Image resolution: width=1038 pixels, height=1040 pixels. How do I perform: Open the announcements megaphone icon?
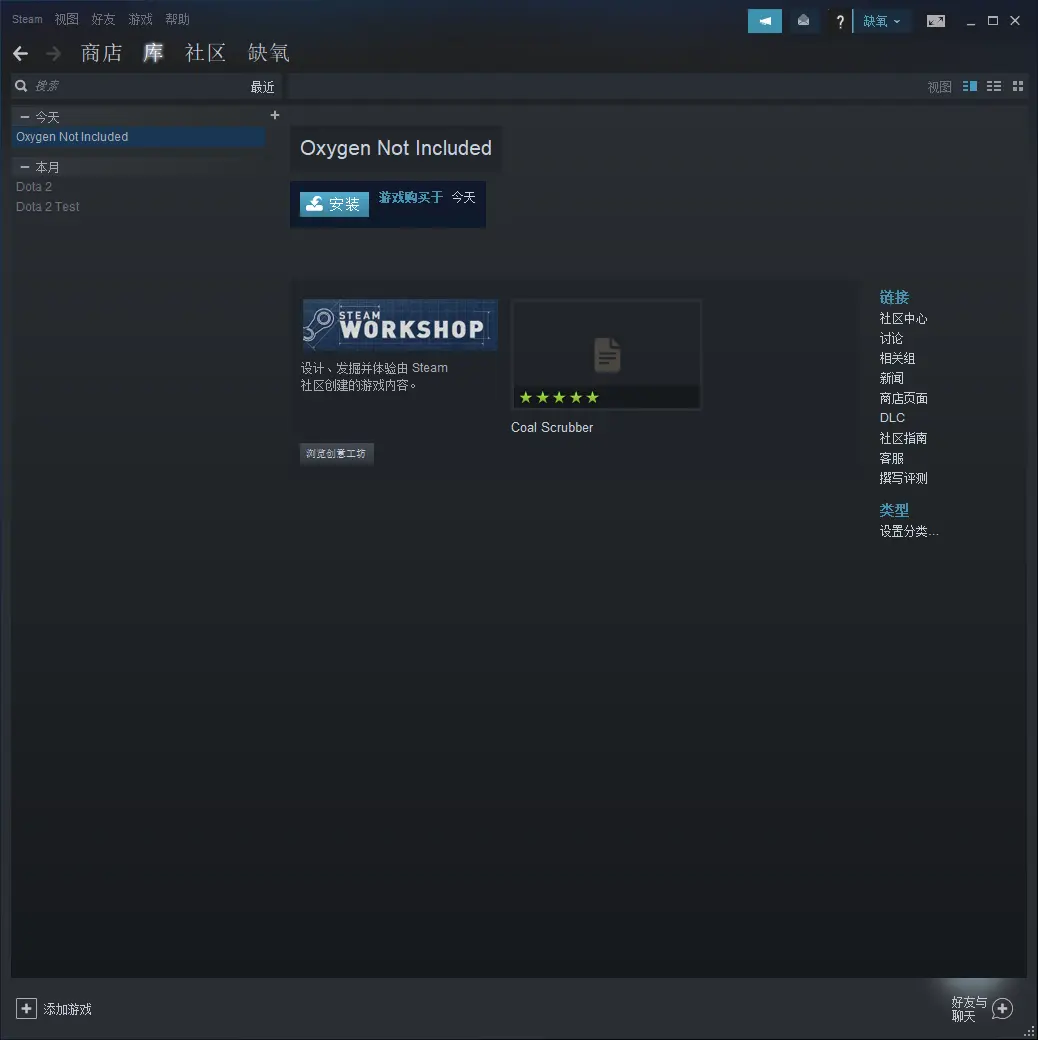pyautogui.click(x=764, y=21)
